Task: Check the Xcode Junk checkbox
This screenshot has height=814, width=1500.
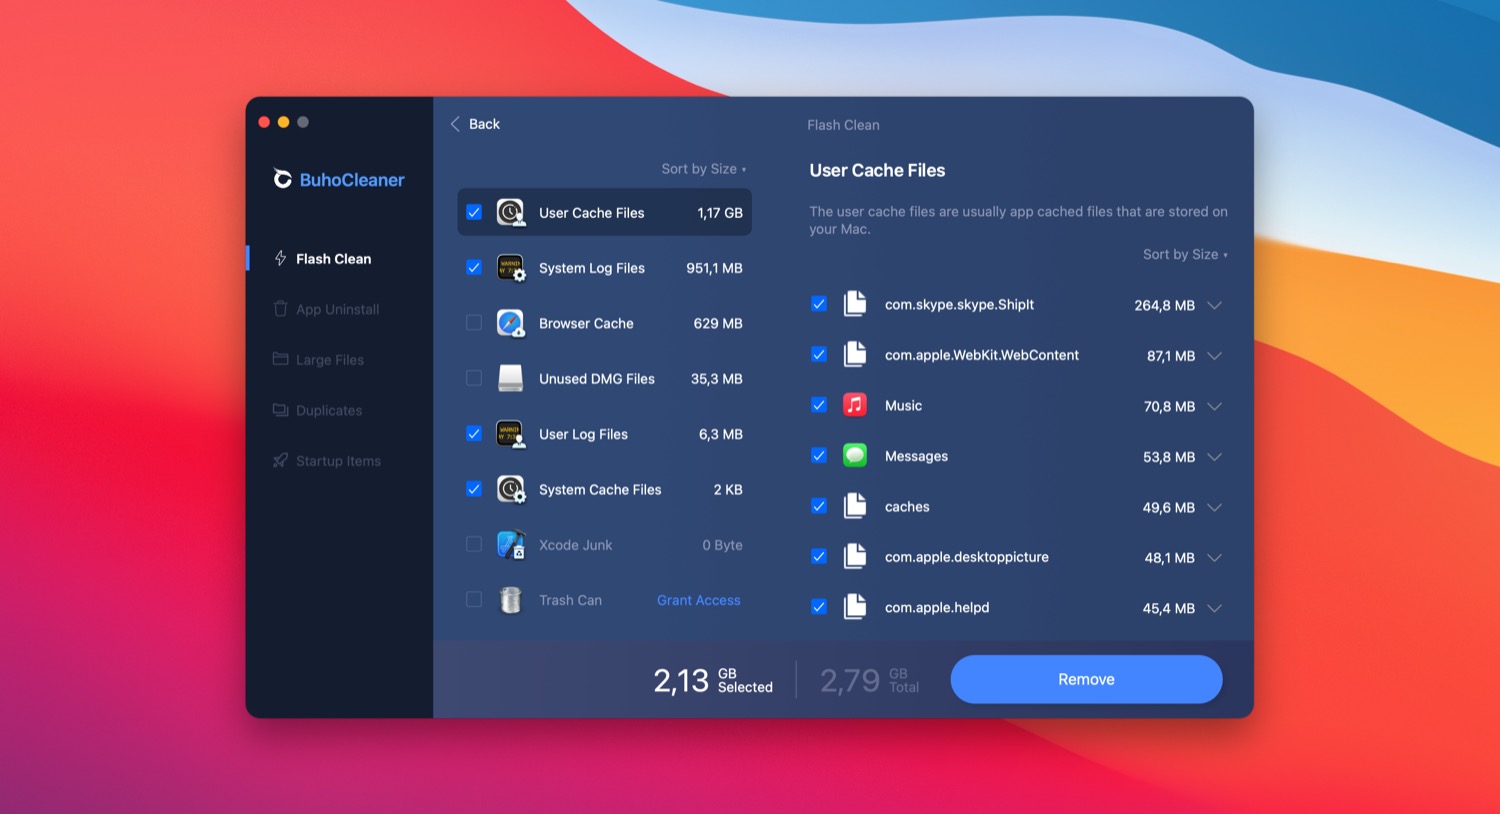Action: [x=474, y=544]
